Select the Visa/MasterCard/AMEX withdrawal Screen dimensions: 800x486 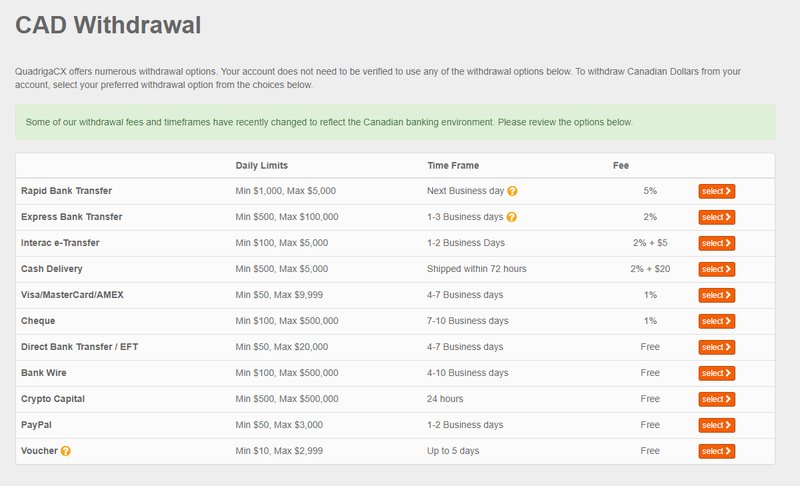tap(716, 295)
